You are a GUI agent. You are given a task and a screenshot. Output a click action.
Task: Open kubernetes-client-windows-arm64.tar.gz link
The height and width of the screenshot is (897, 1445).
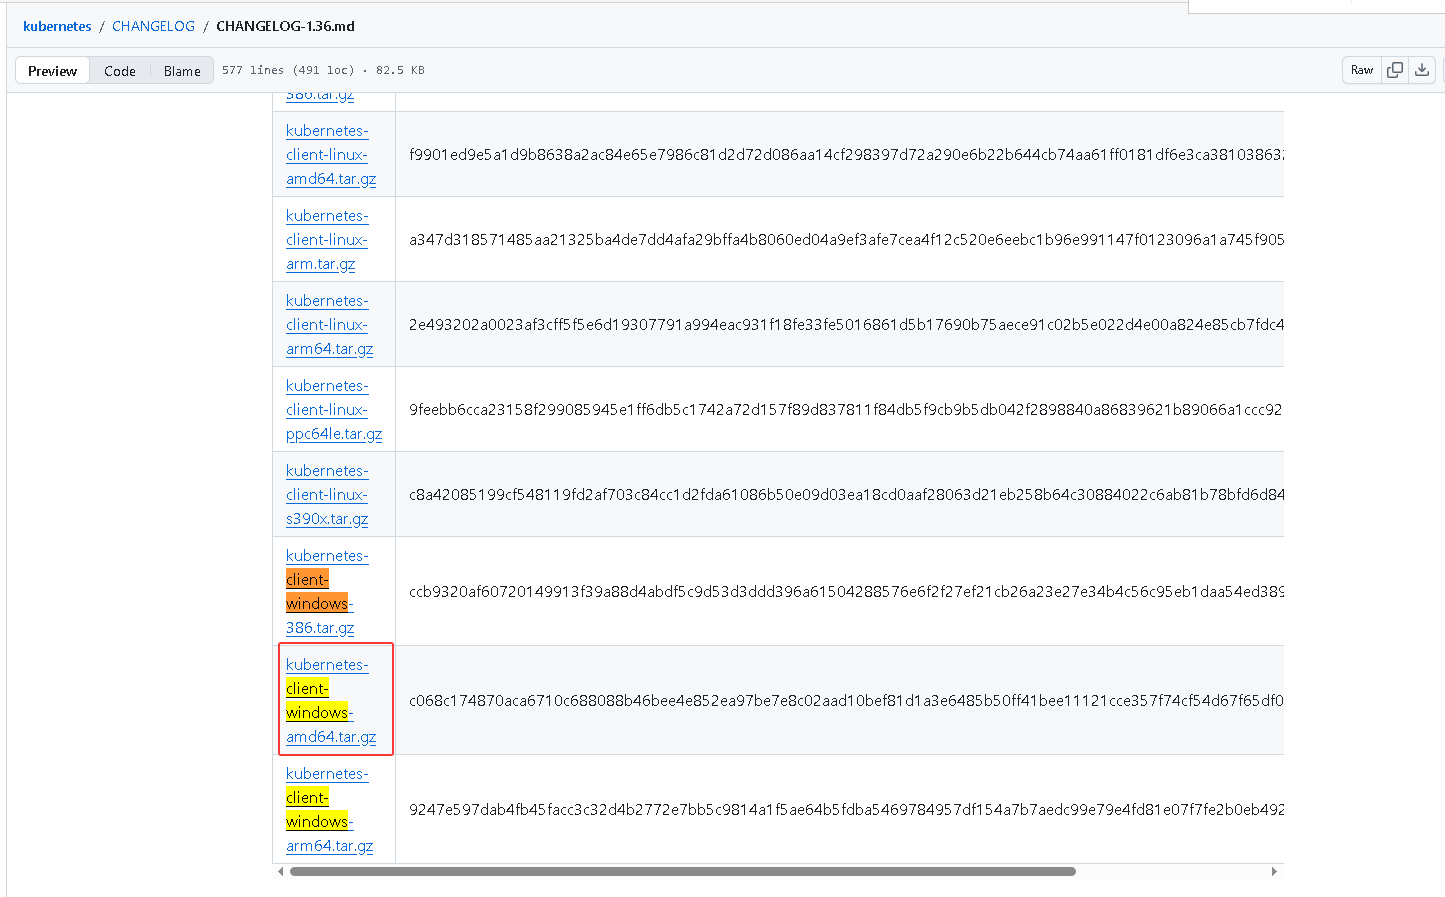click(329, 810)
